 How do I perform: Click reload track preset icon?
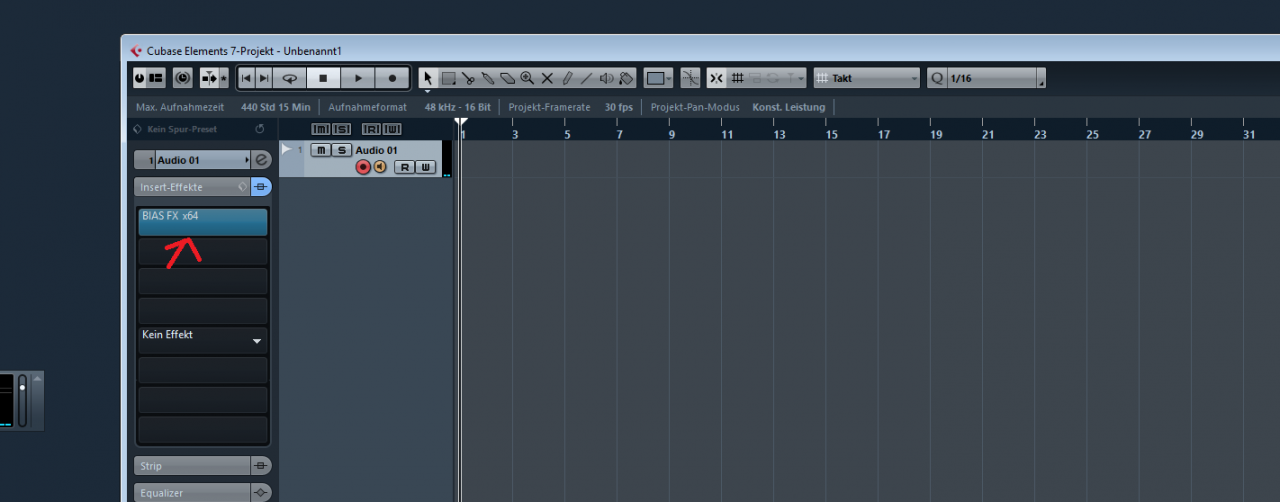point(259,129)
